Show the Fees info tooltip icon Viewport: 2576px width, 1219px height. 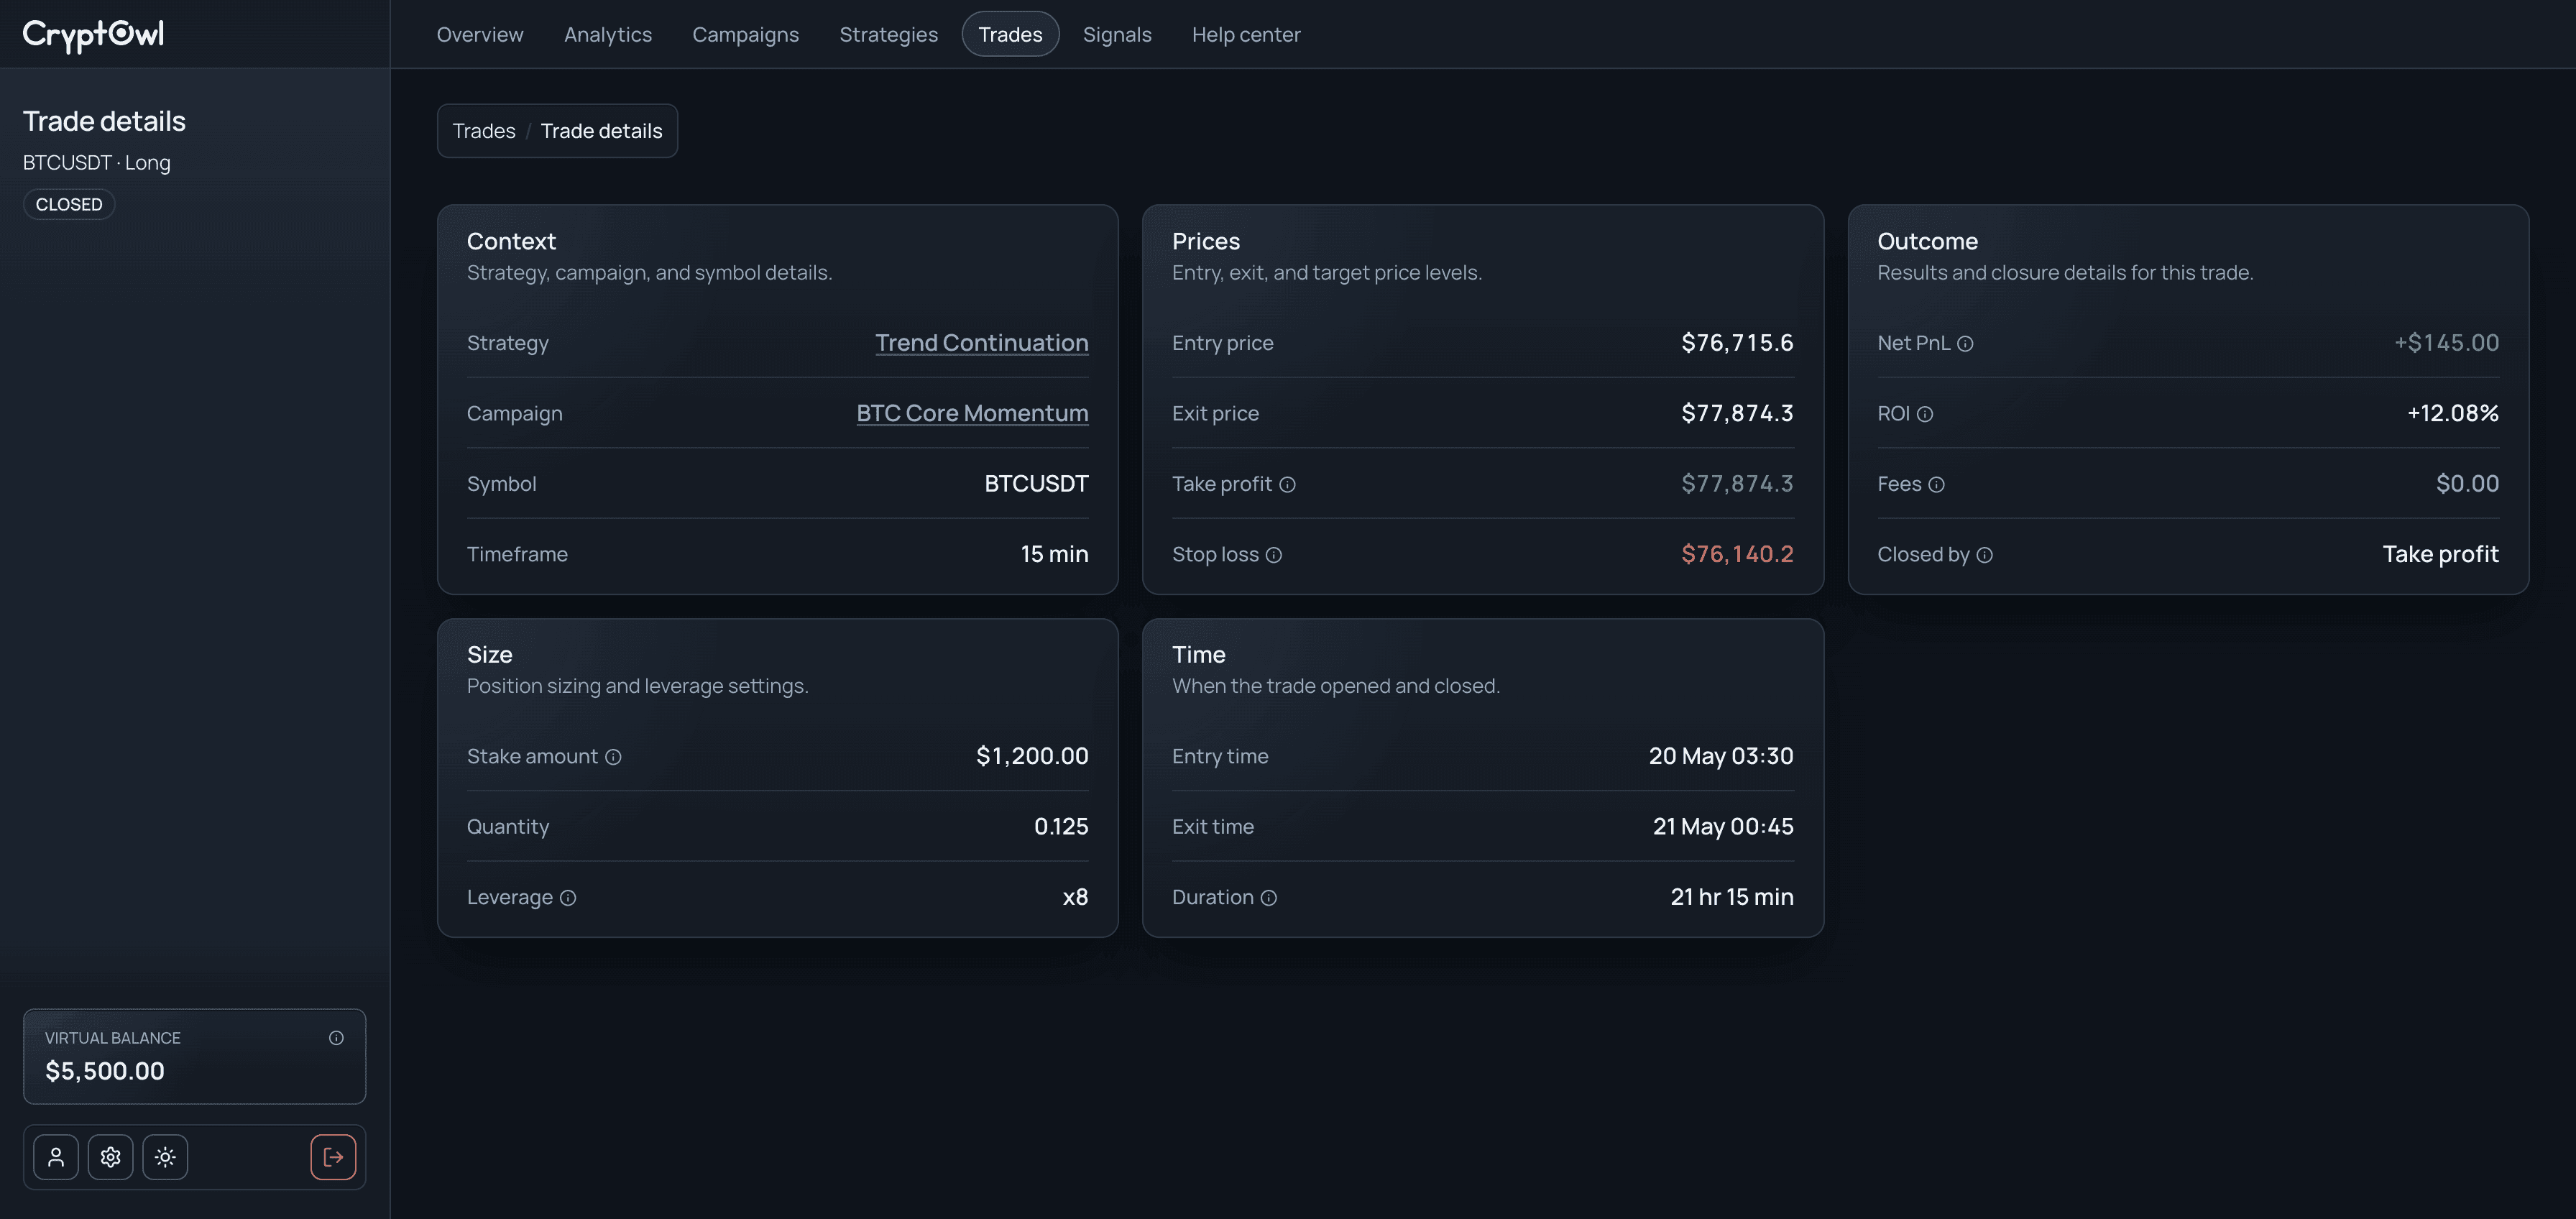(x=1936, y=485)
